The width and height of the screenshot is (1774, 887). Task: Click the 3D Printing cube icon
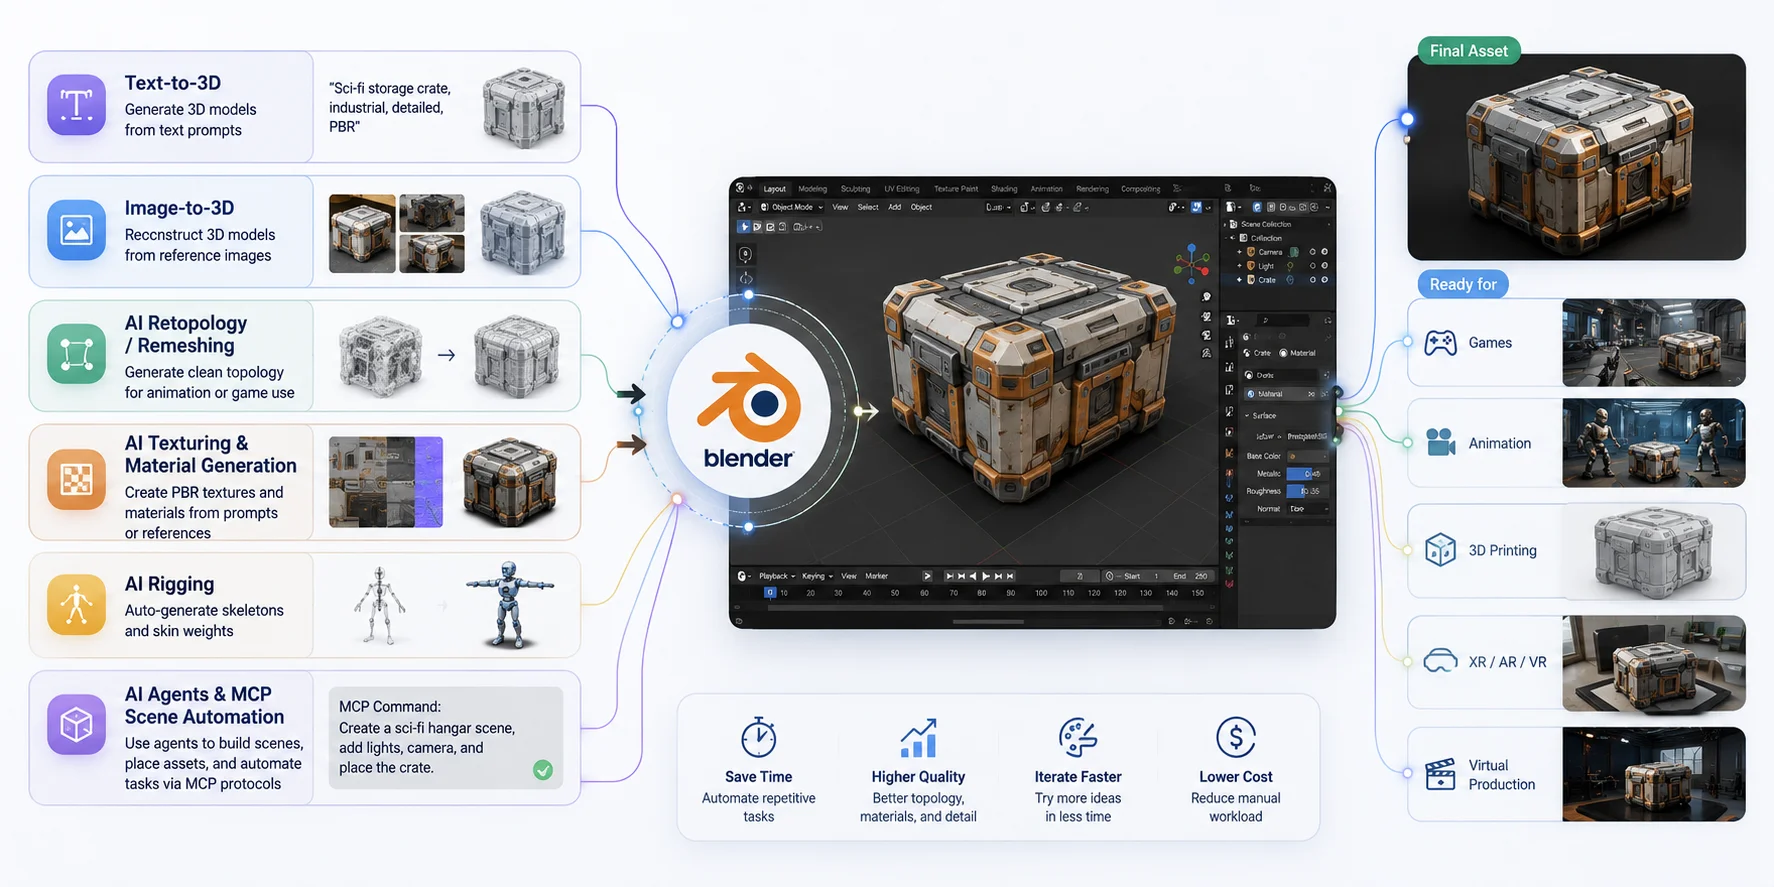click(x=1440, y=550)
